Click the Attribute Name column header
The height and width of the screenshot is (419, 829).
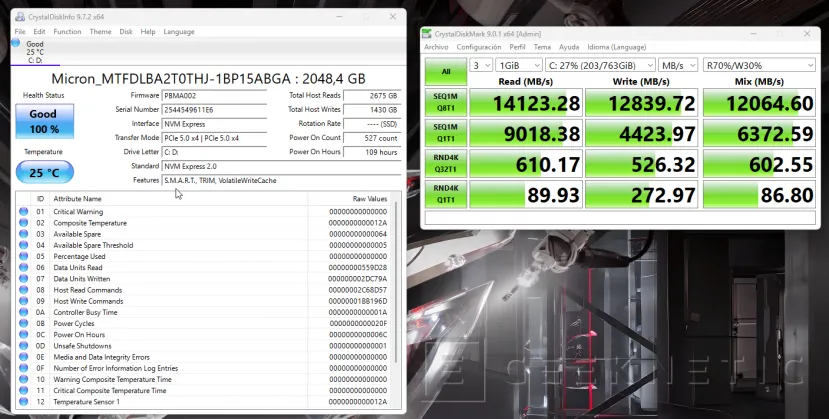pyautogui.click(x=179, y=199)
